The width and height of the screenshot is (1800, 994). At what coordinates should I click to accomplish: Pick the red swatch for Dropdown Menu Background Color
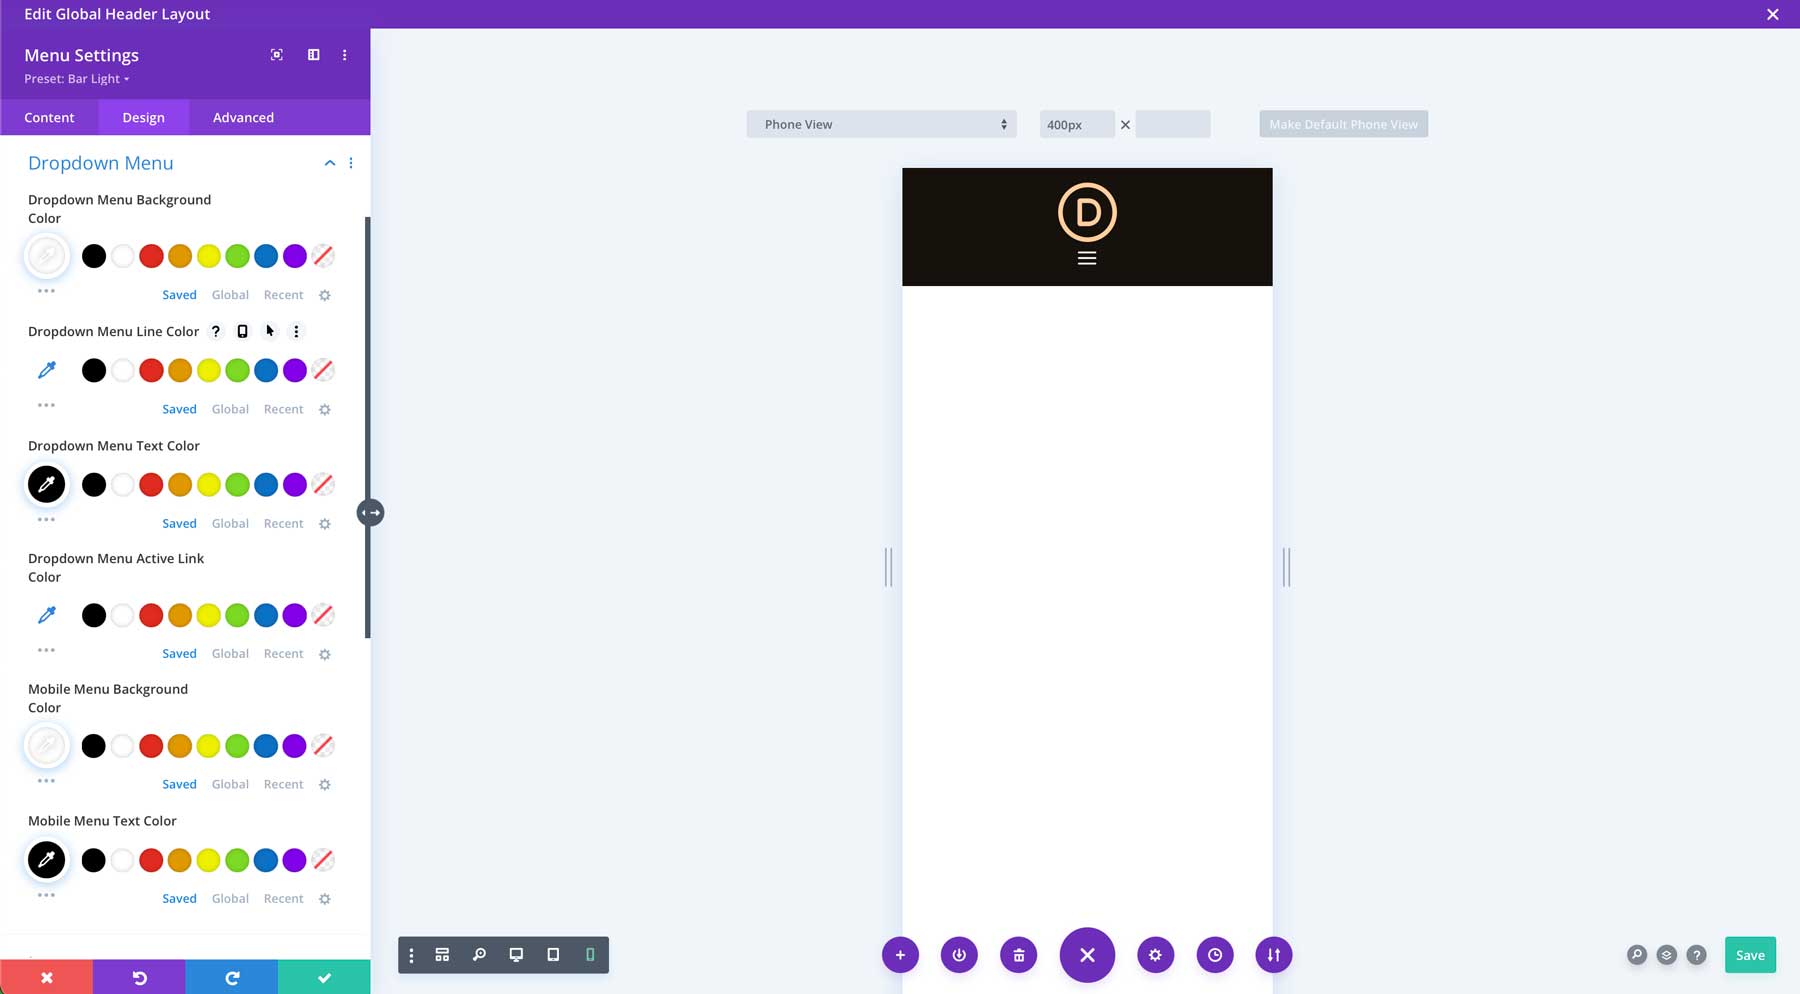coord(151,256)
